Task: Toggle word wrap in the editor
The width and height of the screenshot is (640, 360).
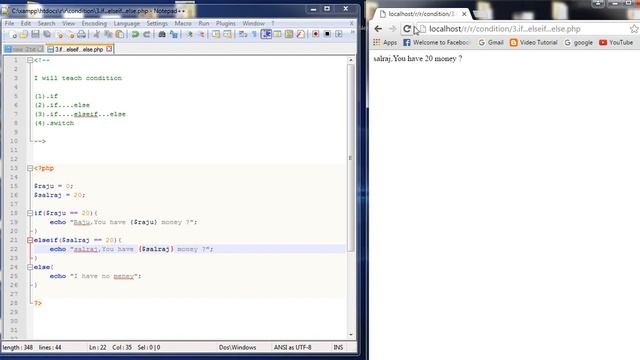Action: click(x=243, y=35)
